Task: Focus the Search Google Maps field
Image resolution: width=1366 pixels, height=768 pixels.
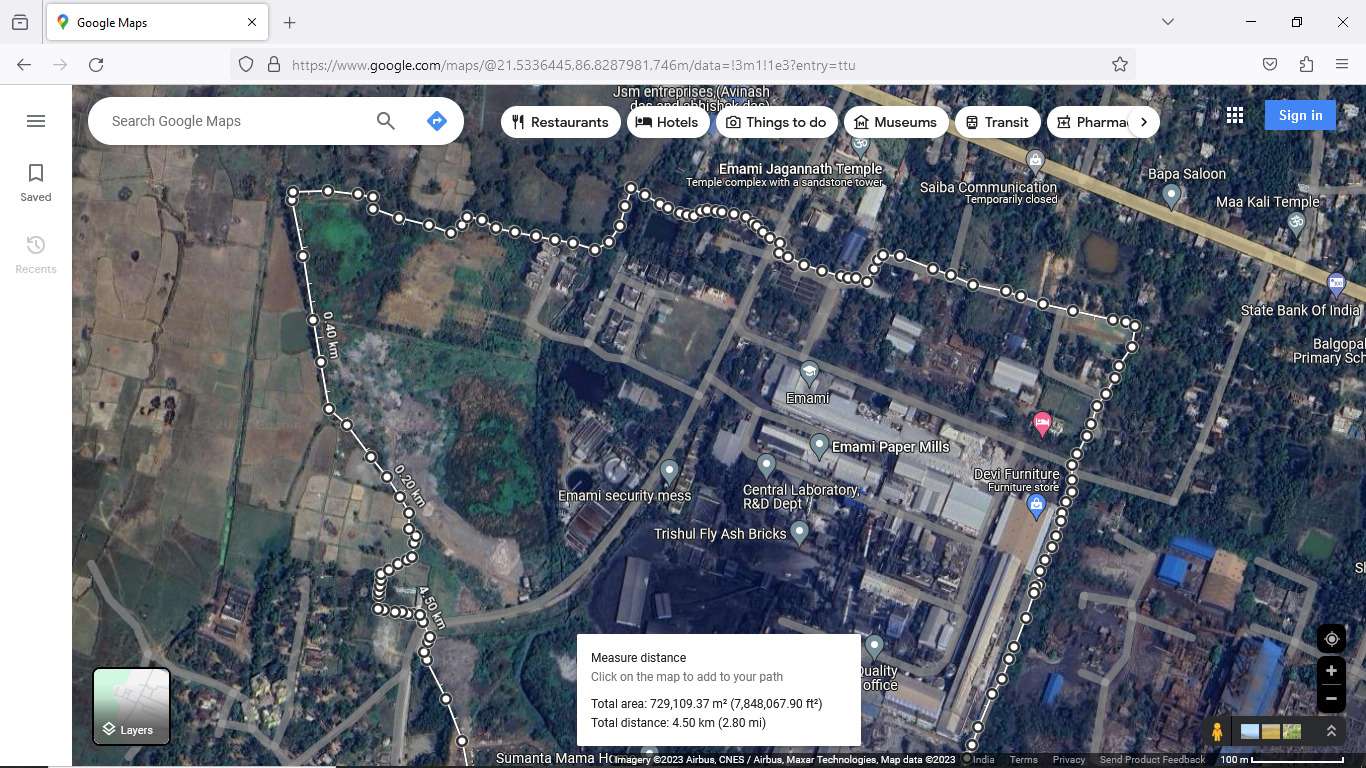Action: tap(236, 121)
